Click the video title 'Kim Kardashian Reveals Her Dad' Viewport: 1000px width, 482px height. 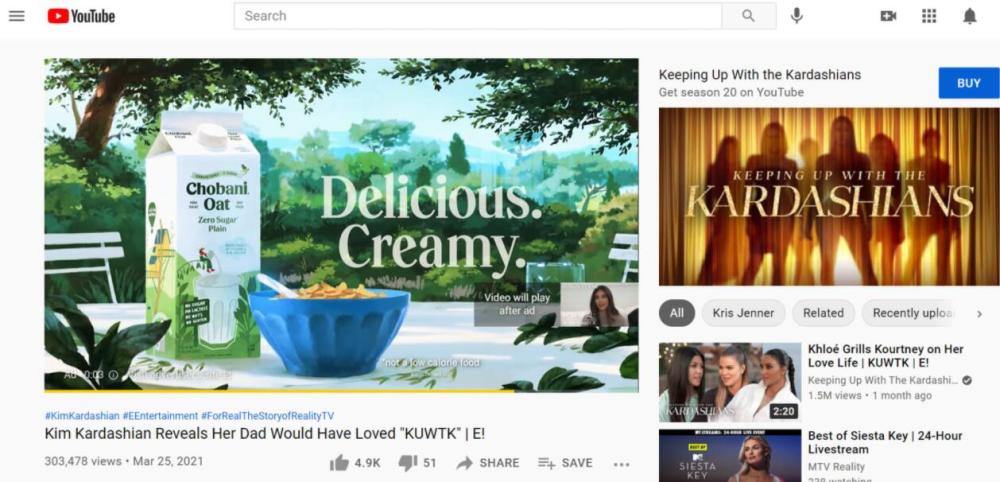tap(265, 434)
